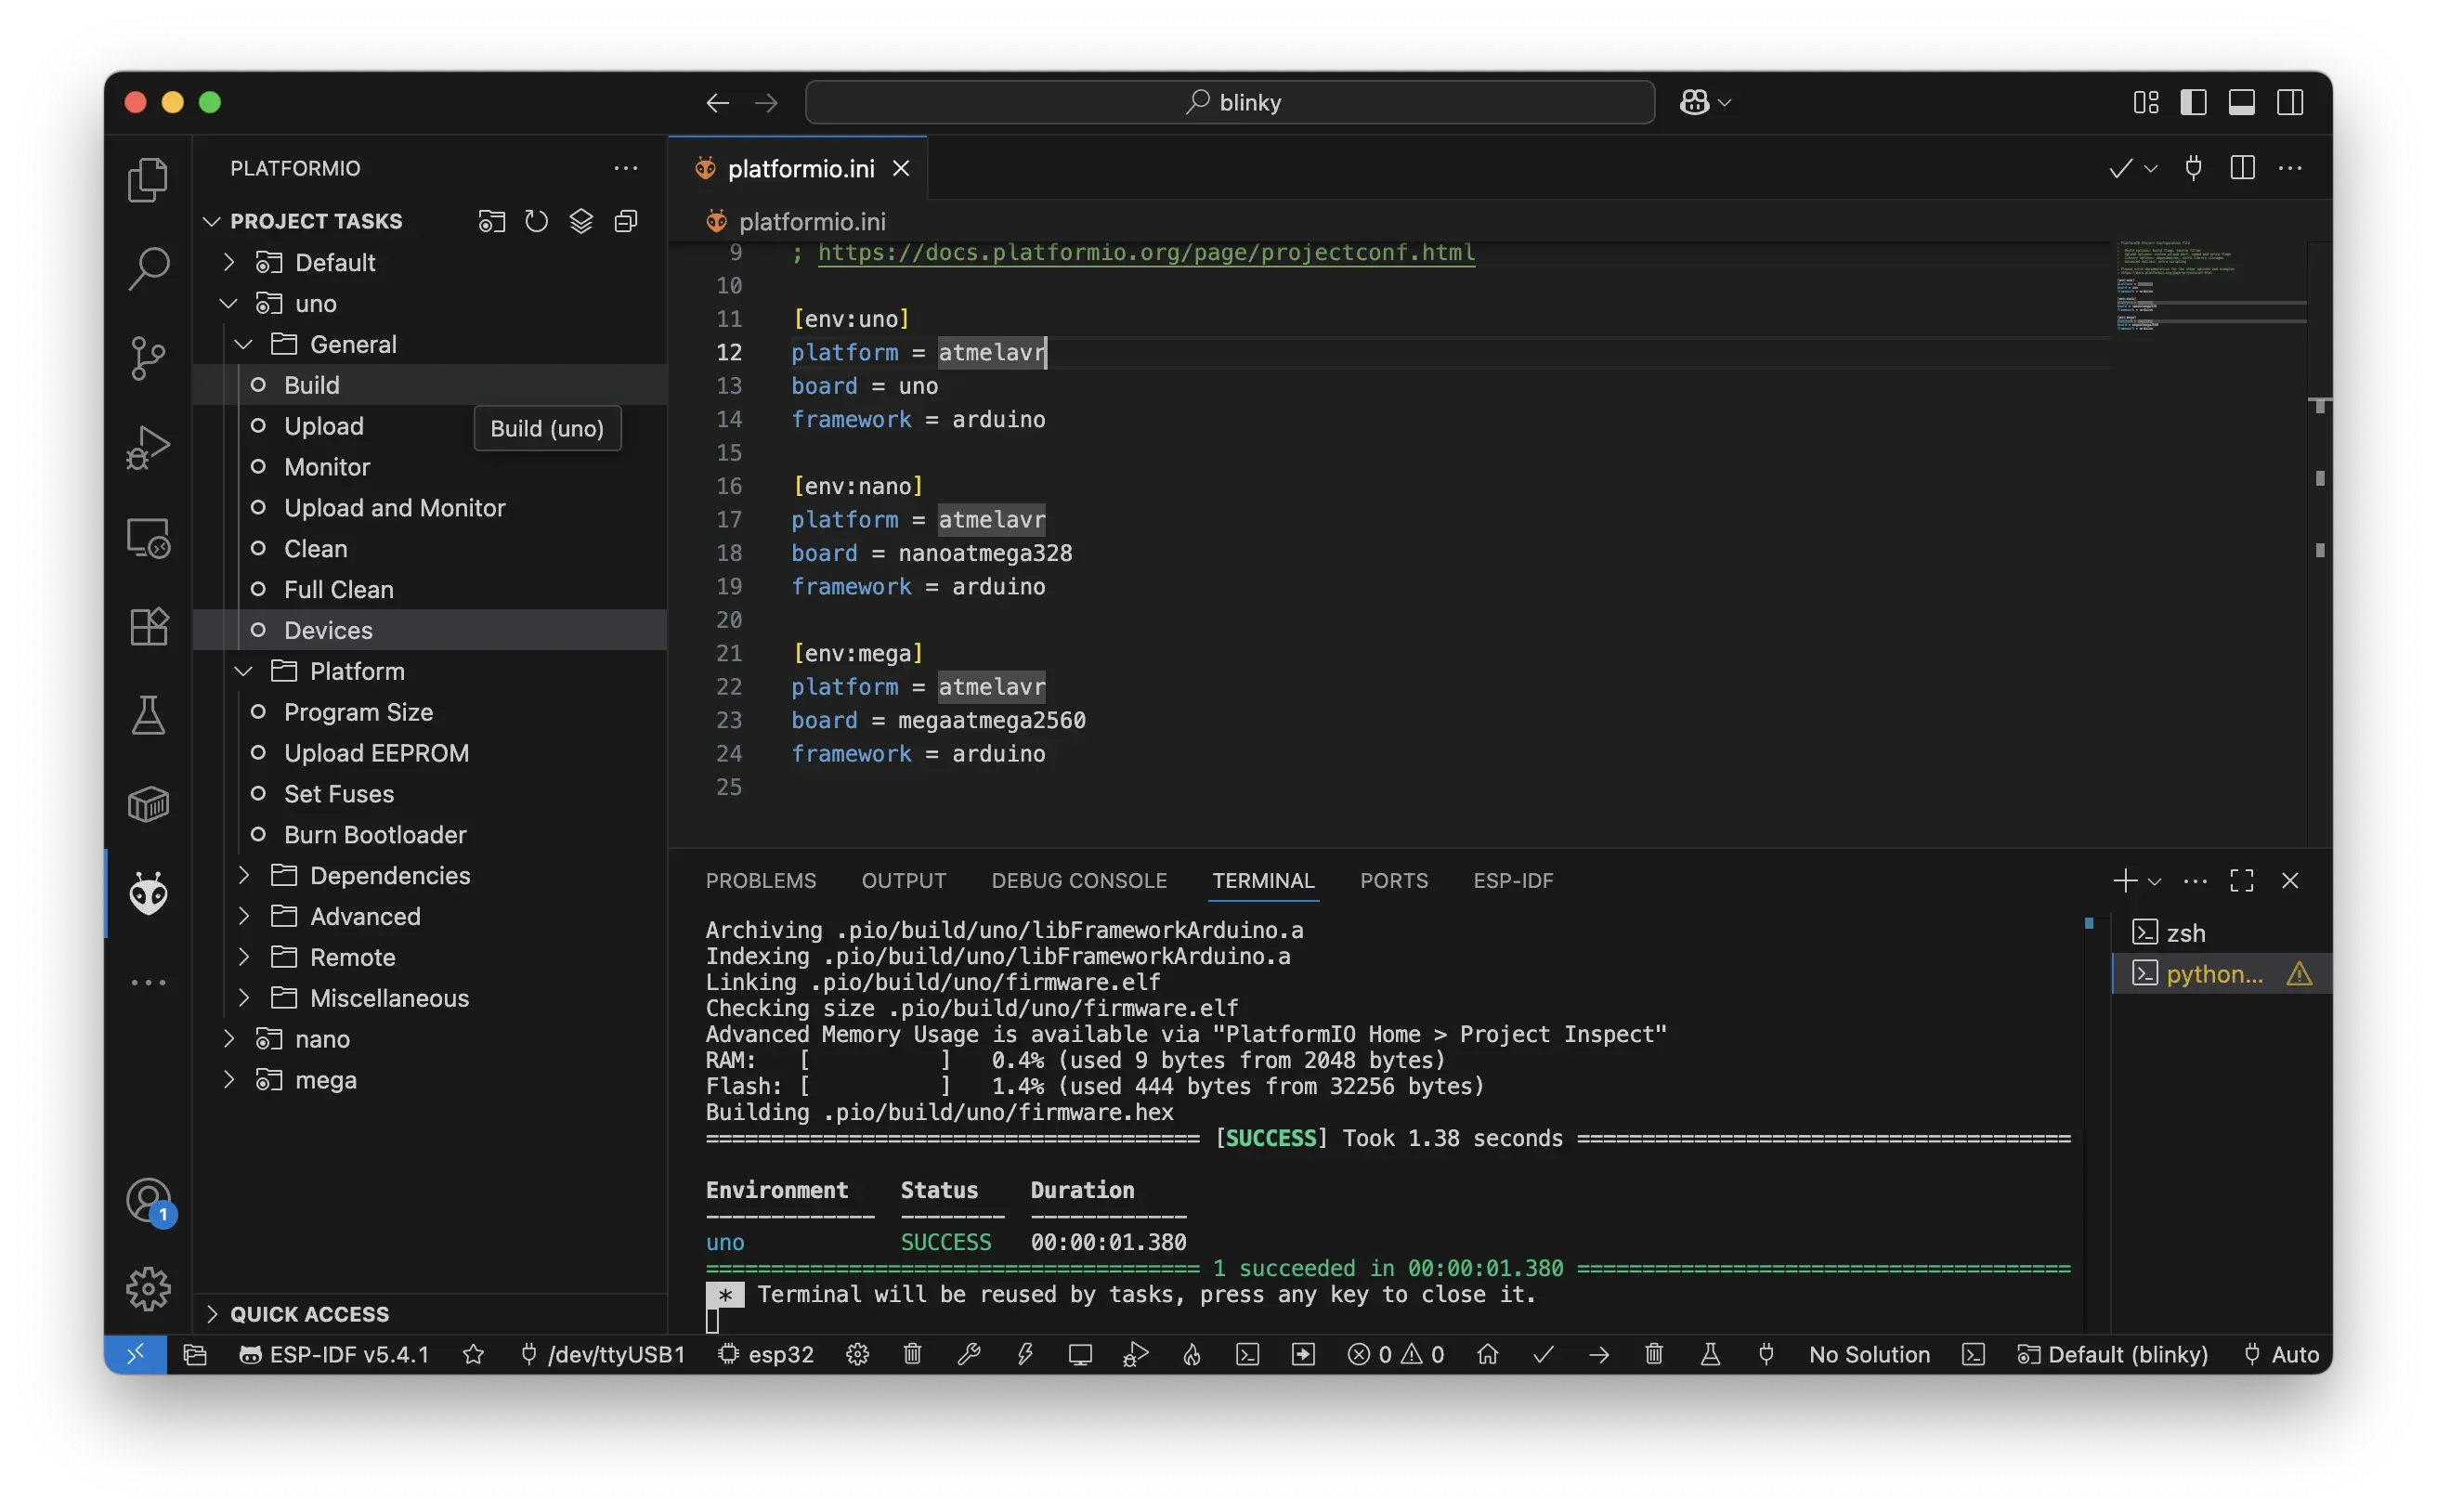The width and height of the screenshot is (2437, 1512).
Task: Open the Extensions view icon
Action: tap(148, 627)
